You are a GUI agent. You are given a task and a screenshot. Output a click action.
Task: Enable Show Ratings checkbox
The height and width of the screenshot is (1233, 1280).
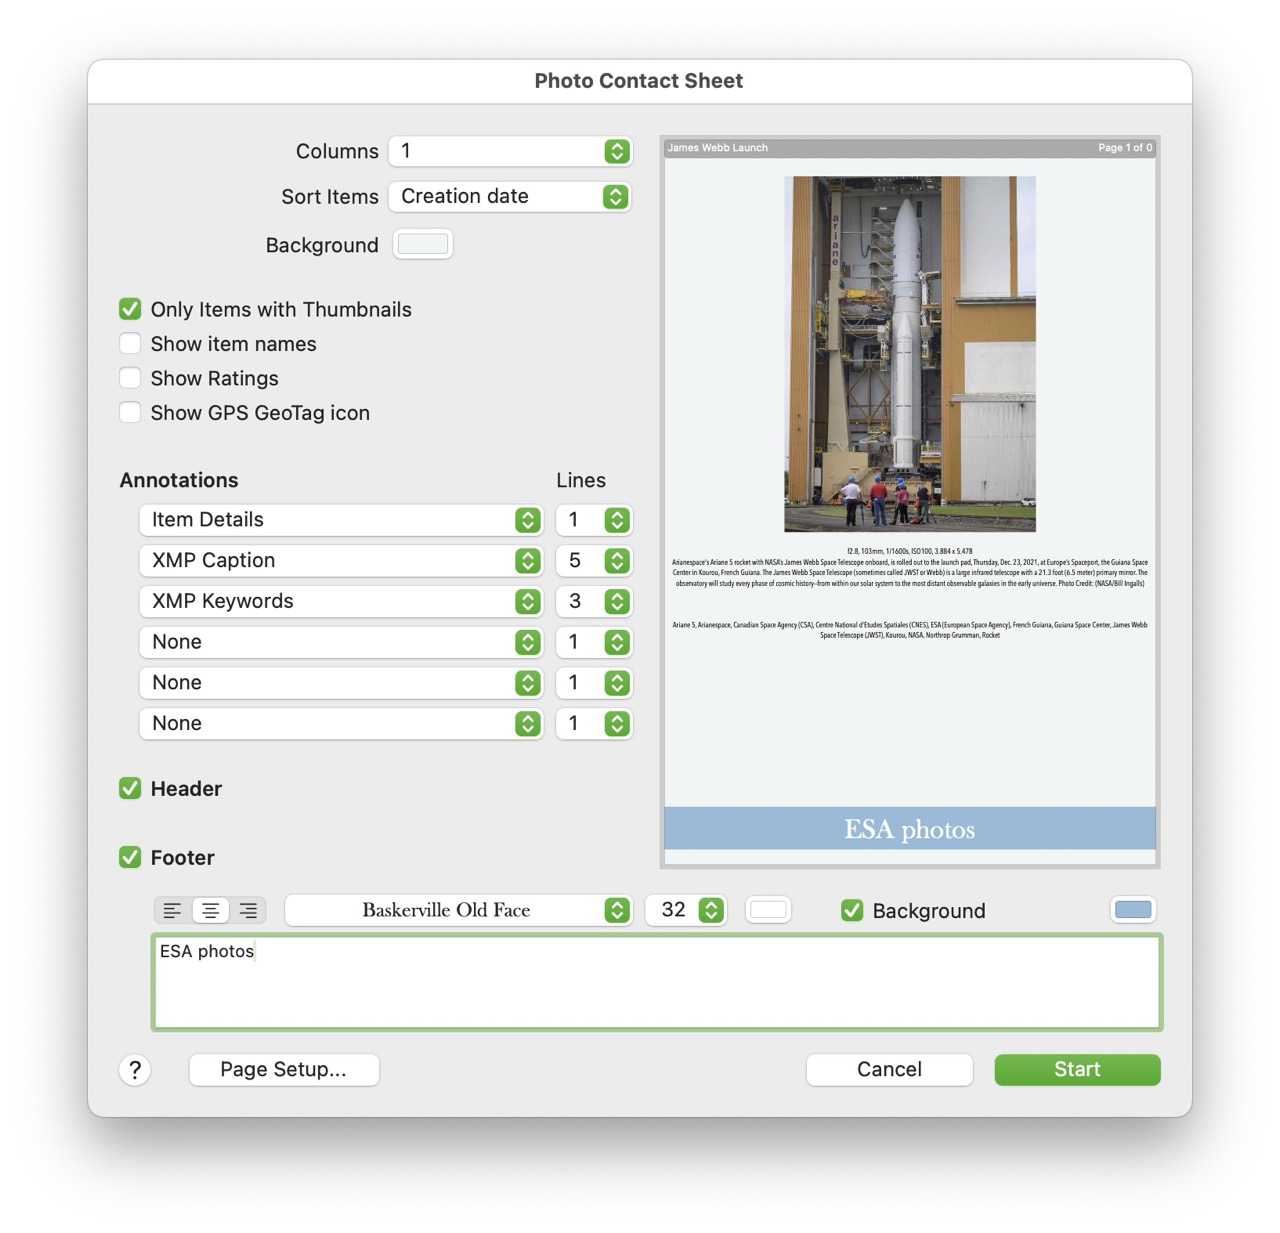(130, 378)
